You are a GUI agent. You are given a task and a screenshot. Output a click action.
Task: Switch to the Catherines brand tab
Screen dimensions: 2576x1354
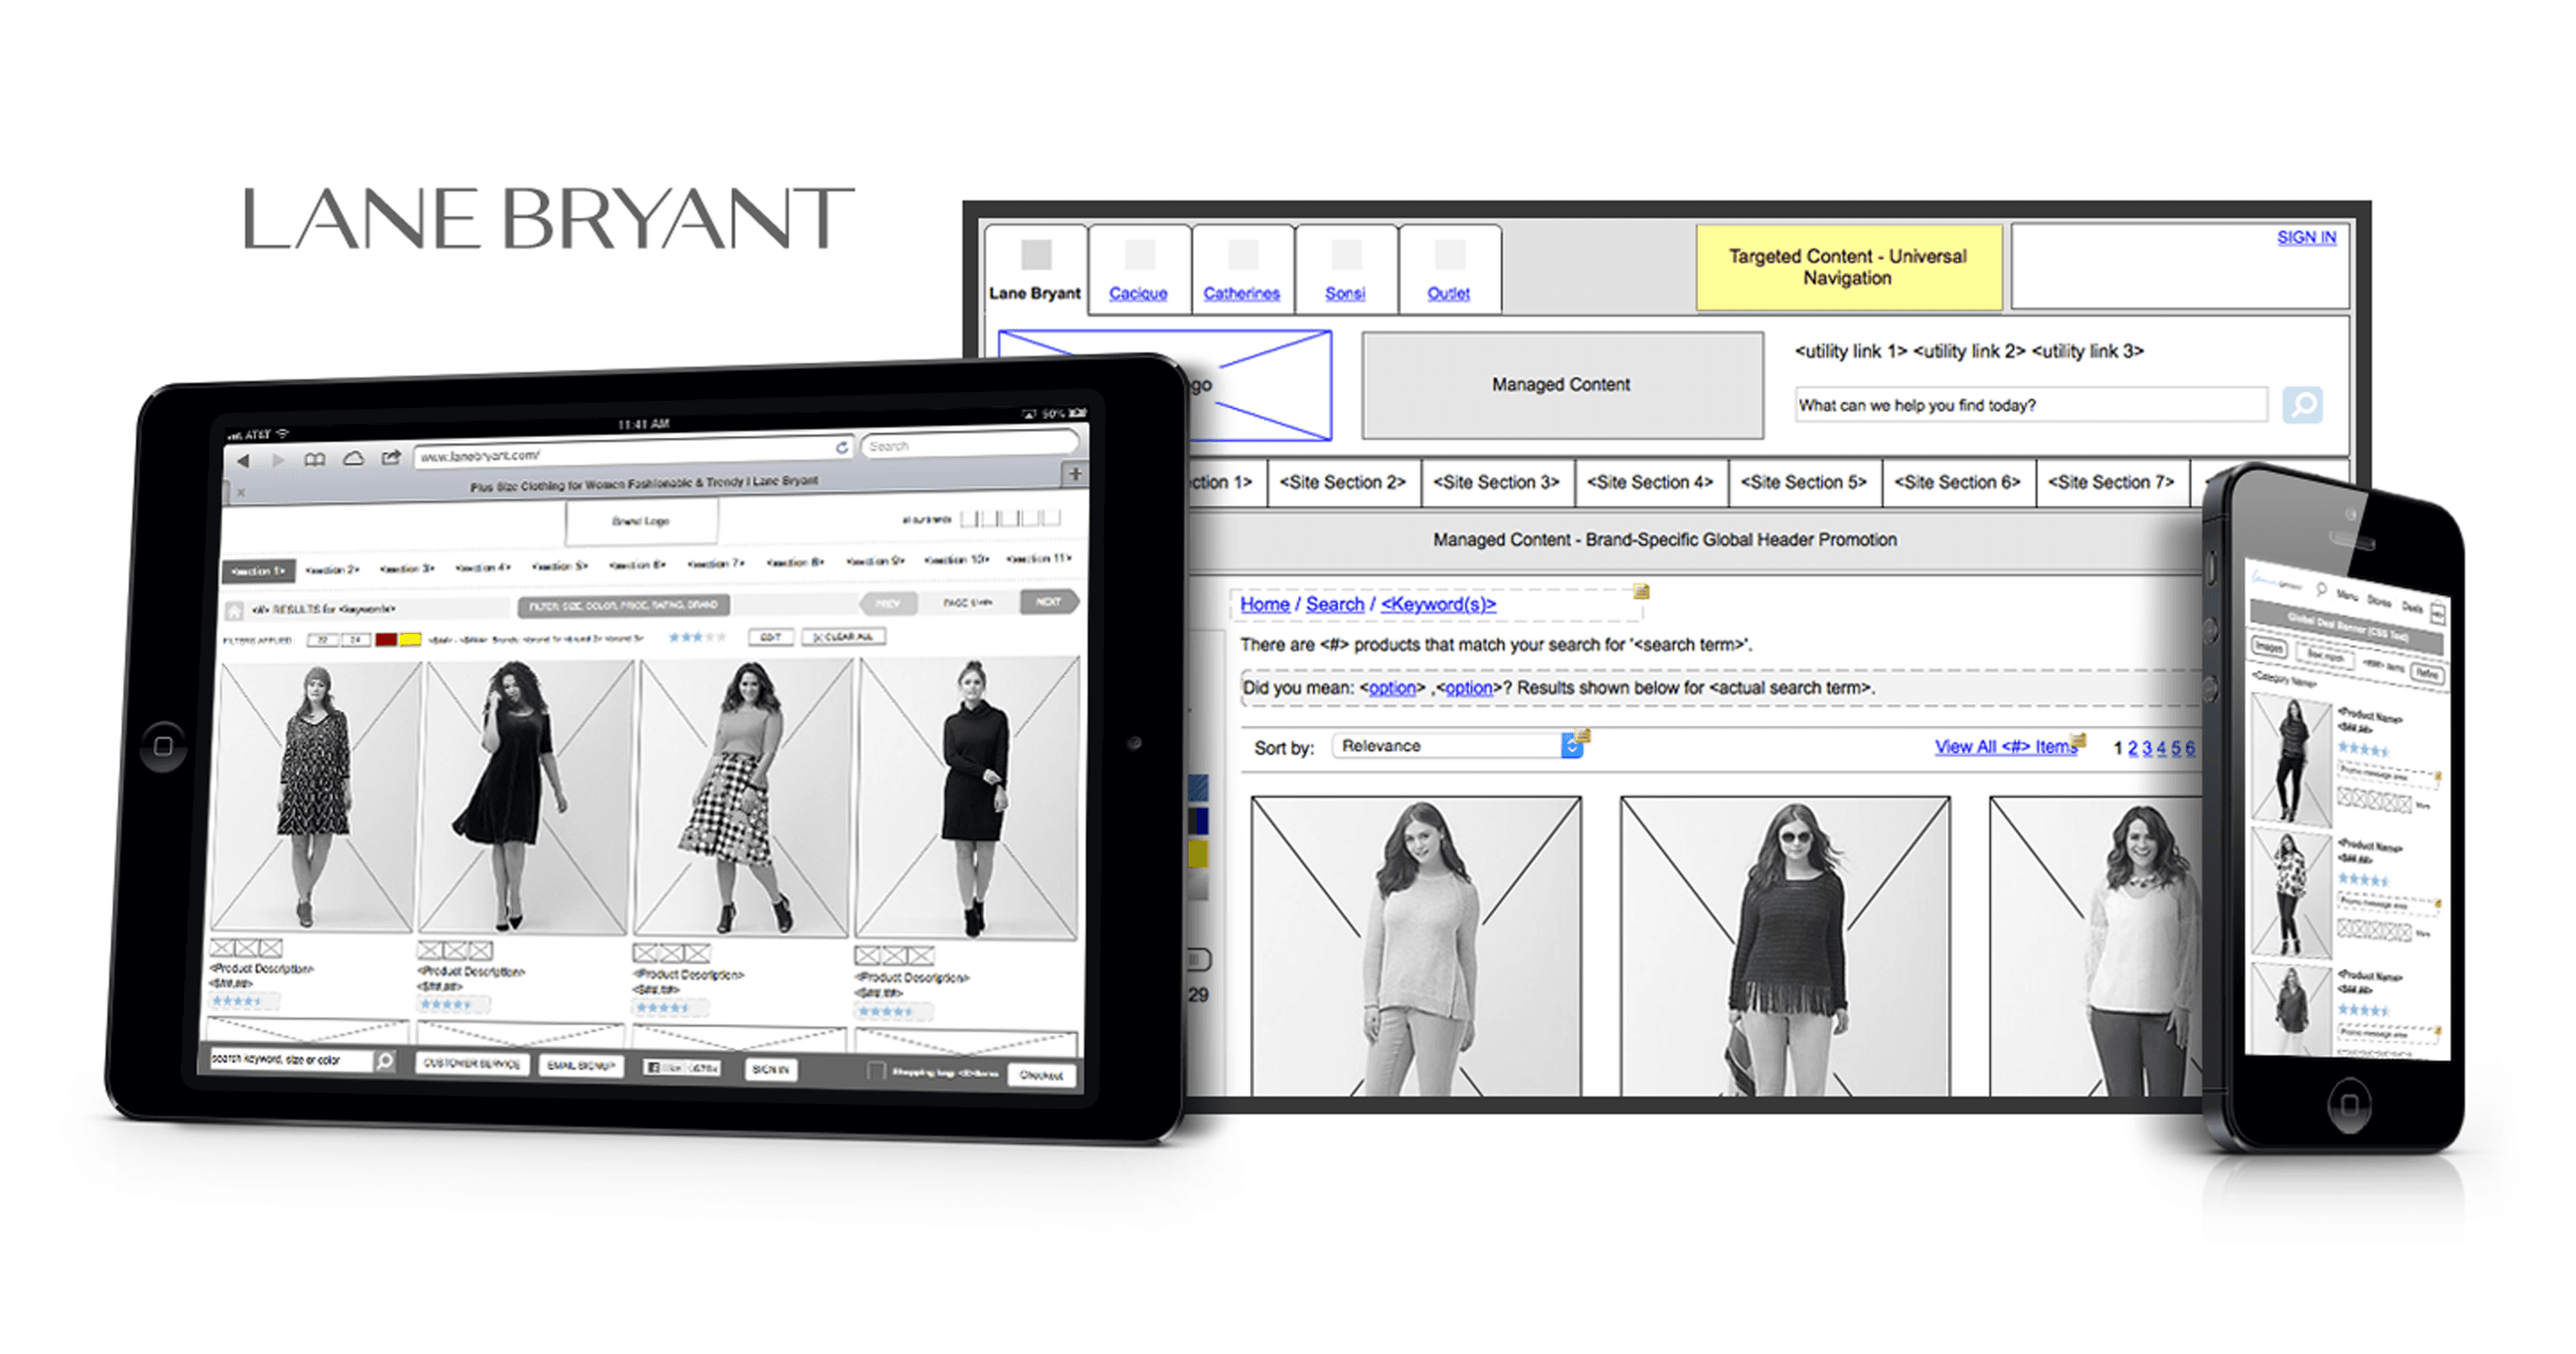pyautogui.click(x=1241, y=292)
